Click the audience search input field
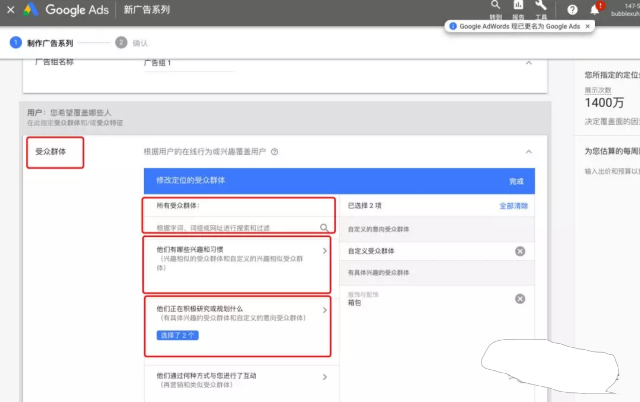This screenshot has height=402, width=640. [230, 228]
